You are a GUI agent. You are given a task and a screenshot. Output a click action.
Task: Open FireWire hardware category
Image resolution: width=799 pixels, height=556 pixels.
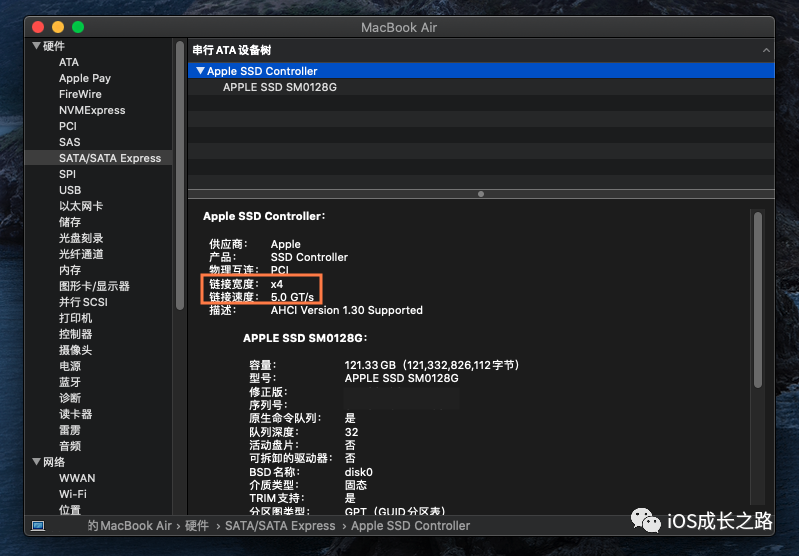point(80,94)
